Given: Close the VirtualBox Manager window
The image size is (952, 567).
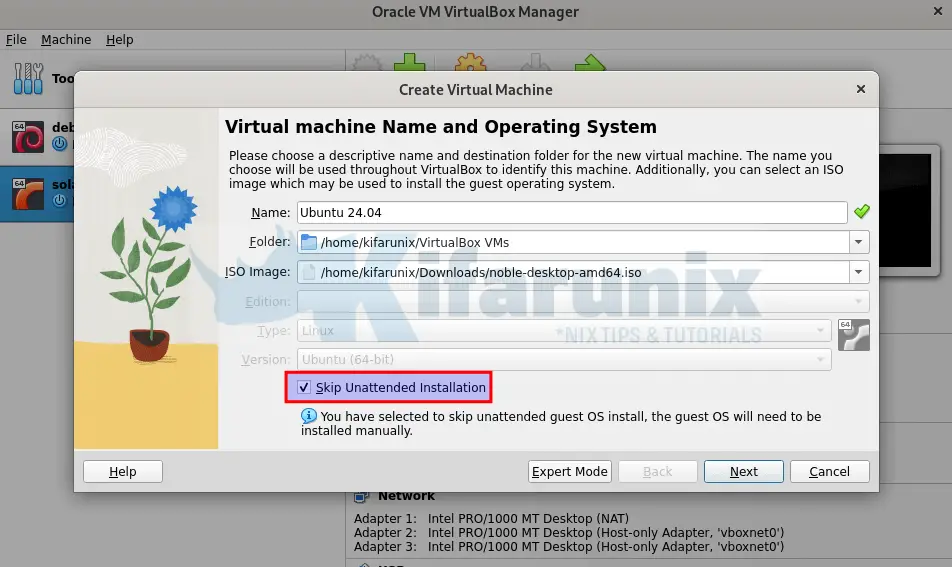Looking at the screenshot, I should coord(937,11).
